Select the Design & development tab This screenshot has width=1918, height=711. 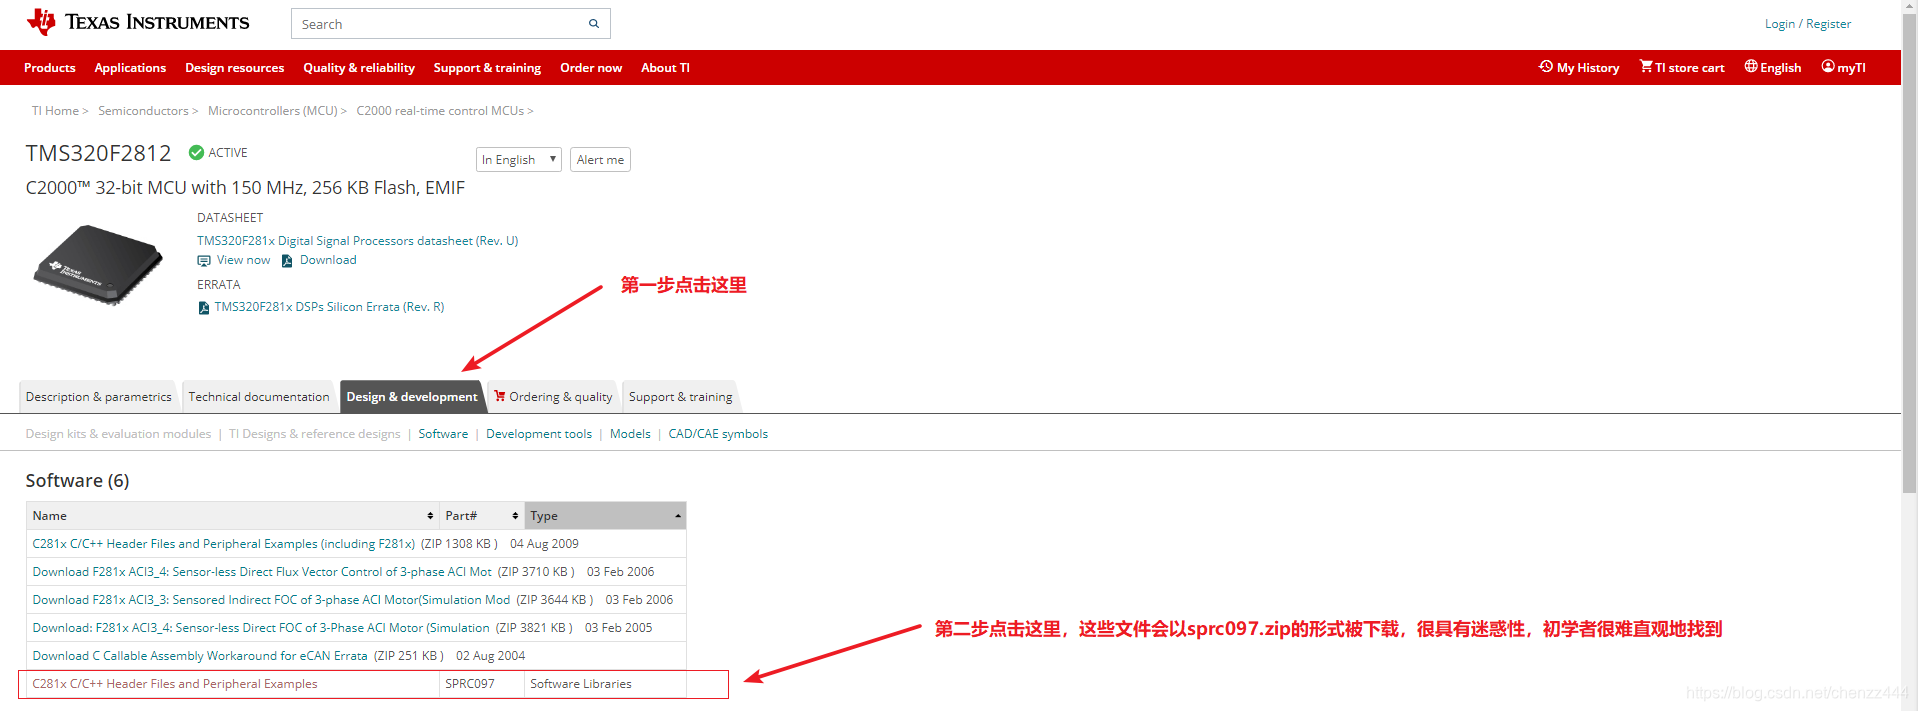click(412, 397)
